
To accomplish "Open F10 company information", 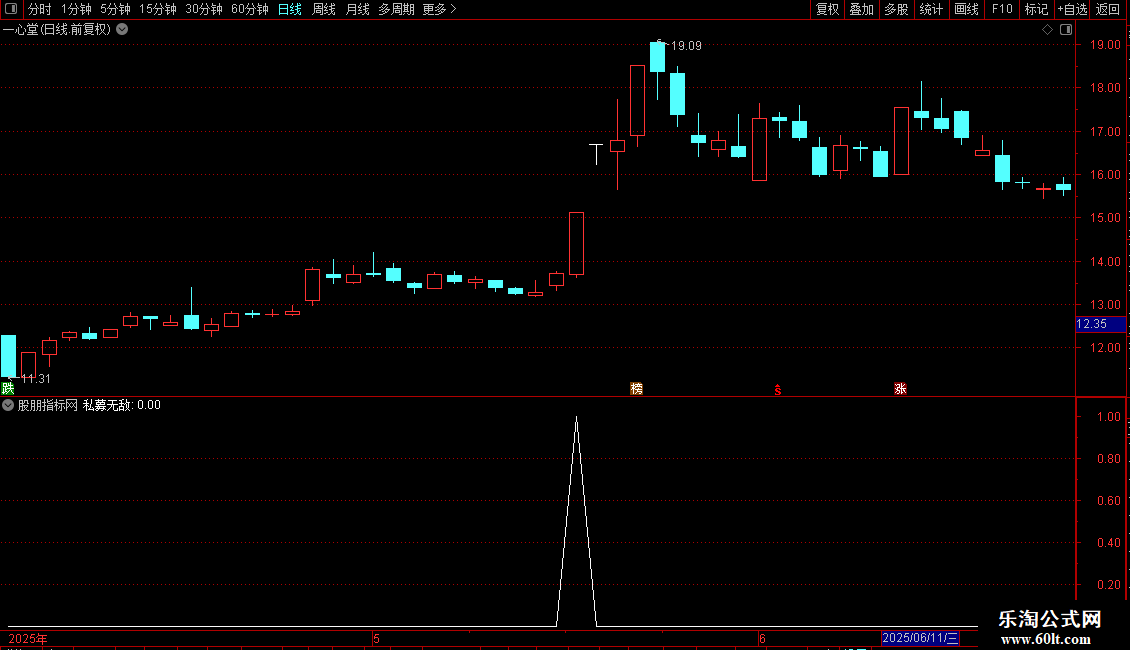I will [1002, 9].
